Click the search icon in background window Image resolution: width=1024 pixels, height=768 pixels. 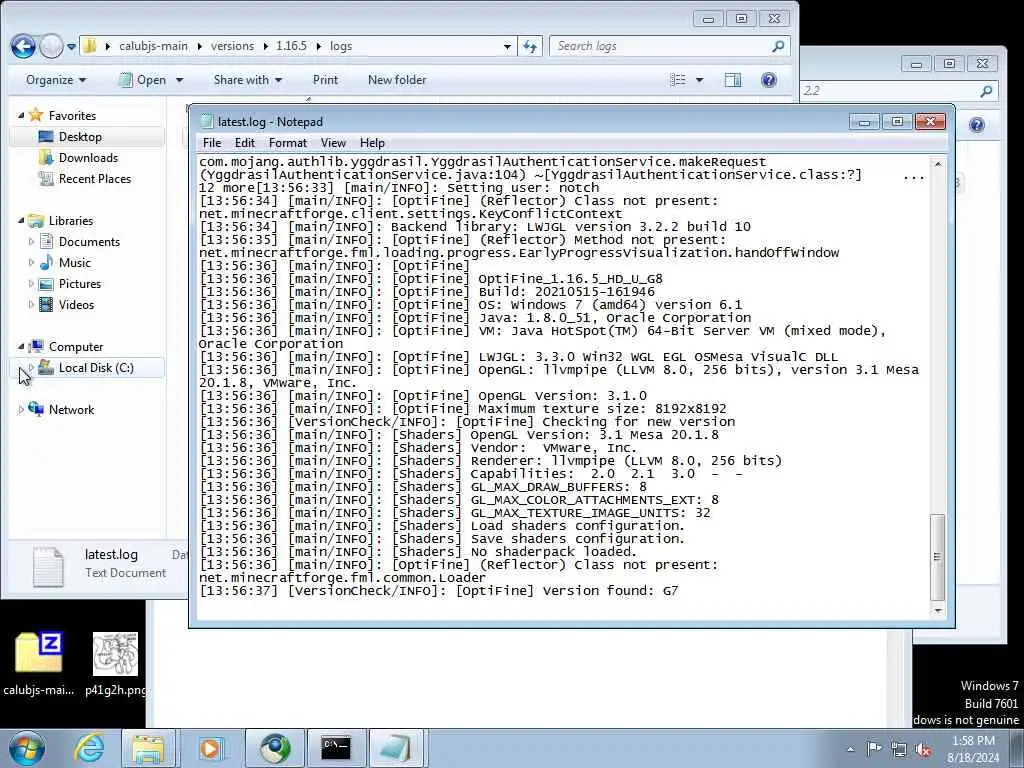coord(986,91)
